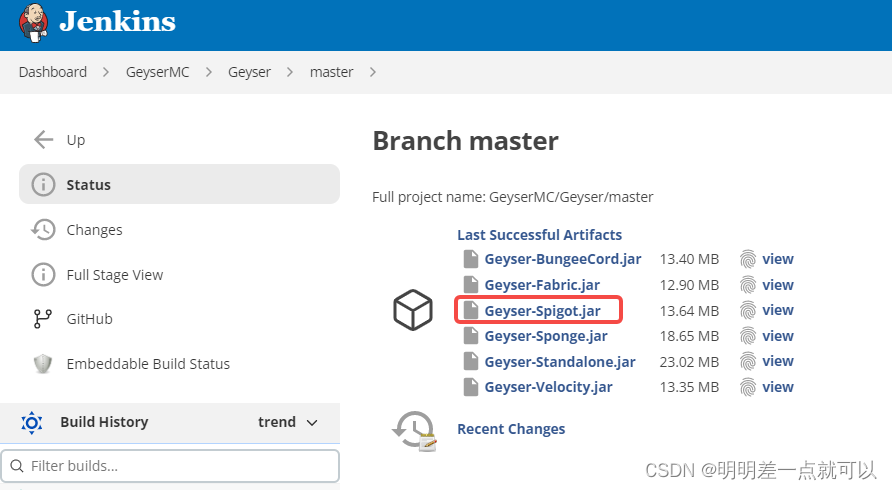This screenshot has height=490, width=892.
Task: Click the search magnifier in Filter builds
Action: click(17, 466)
